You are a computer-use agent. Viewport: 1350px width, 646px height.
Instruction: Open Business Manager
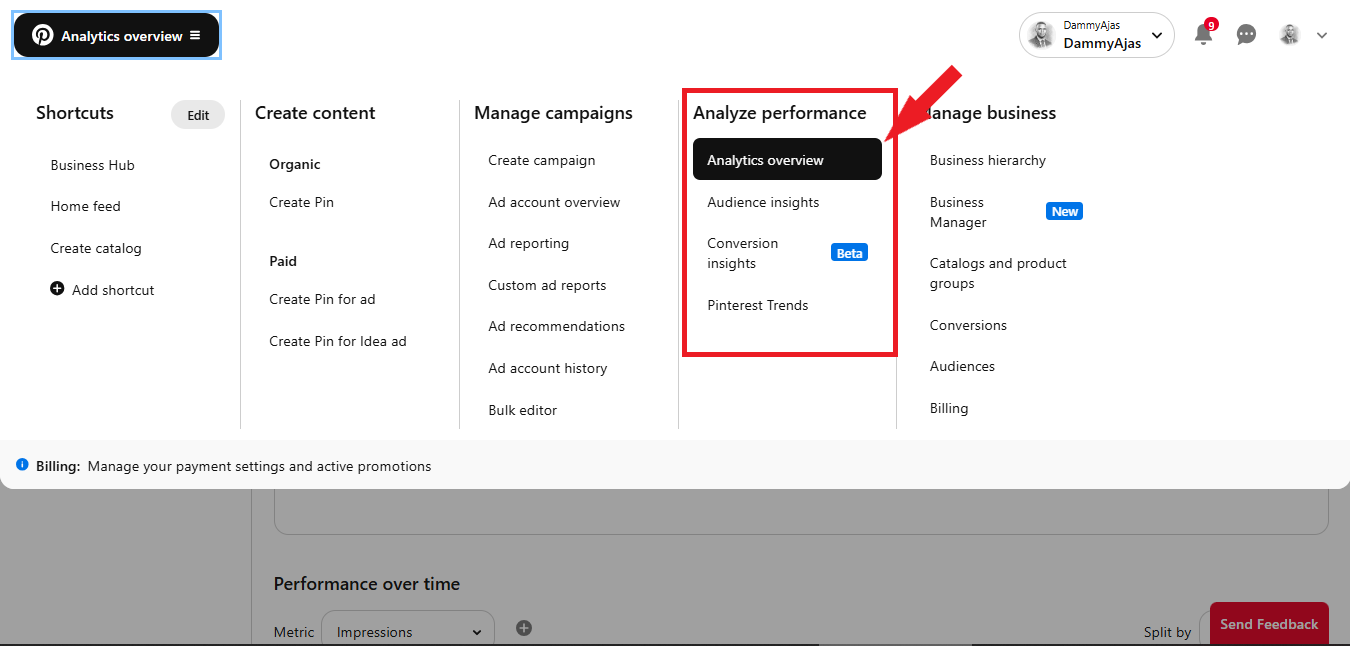pos(958,212)
